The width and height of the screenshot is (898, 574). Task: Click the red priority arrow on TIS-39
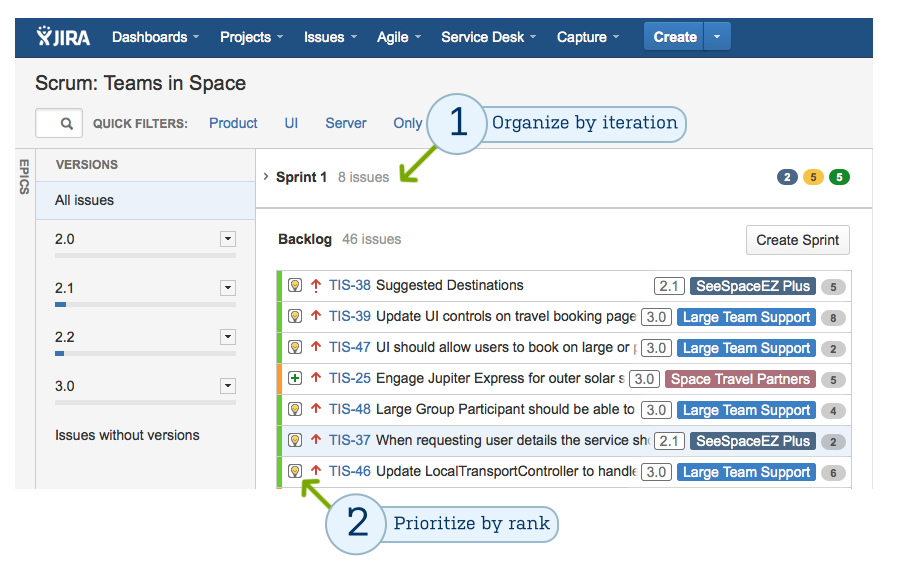(316, 317)
